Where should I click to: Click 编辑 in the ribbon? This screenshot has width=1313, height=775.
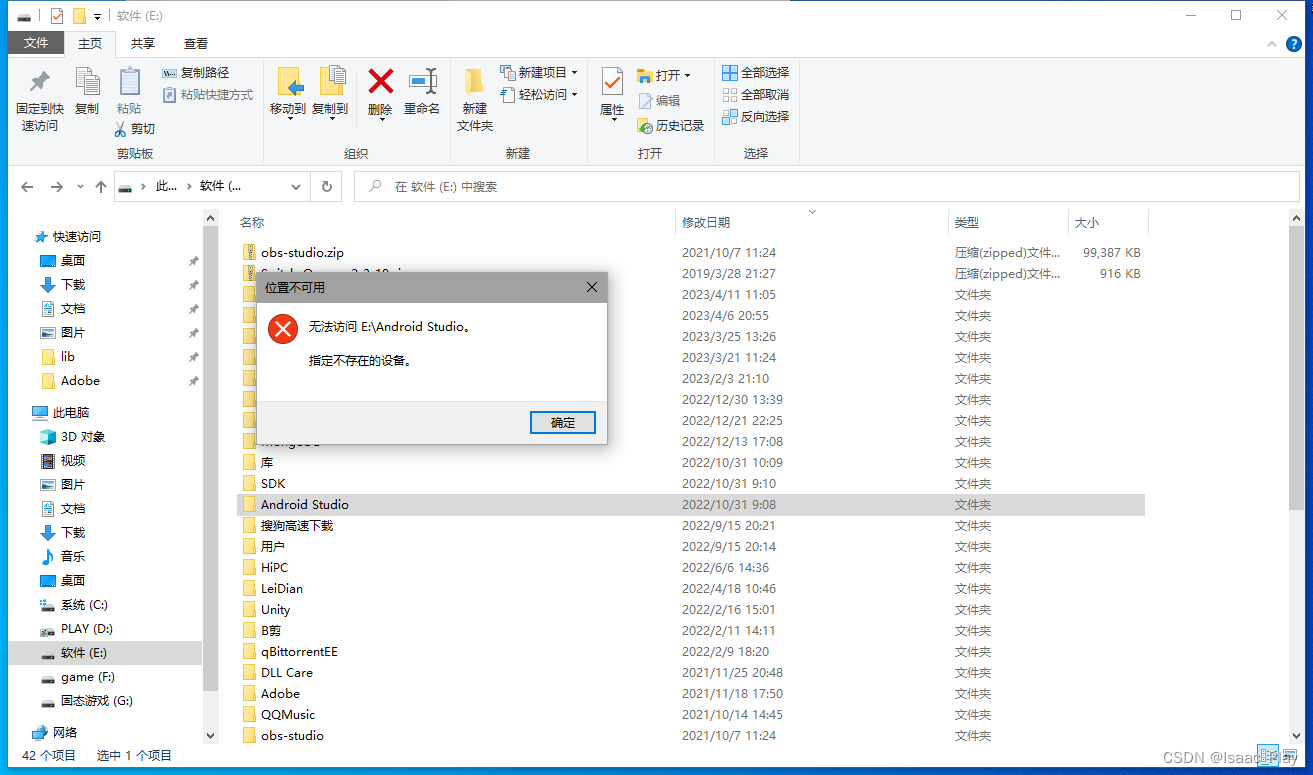tap(659, 100)
